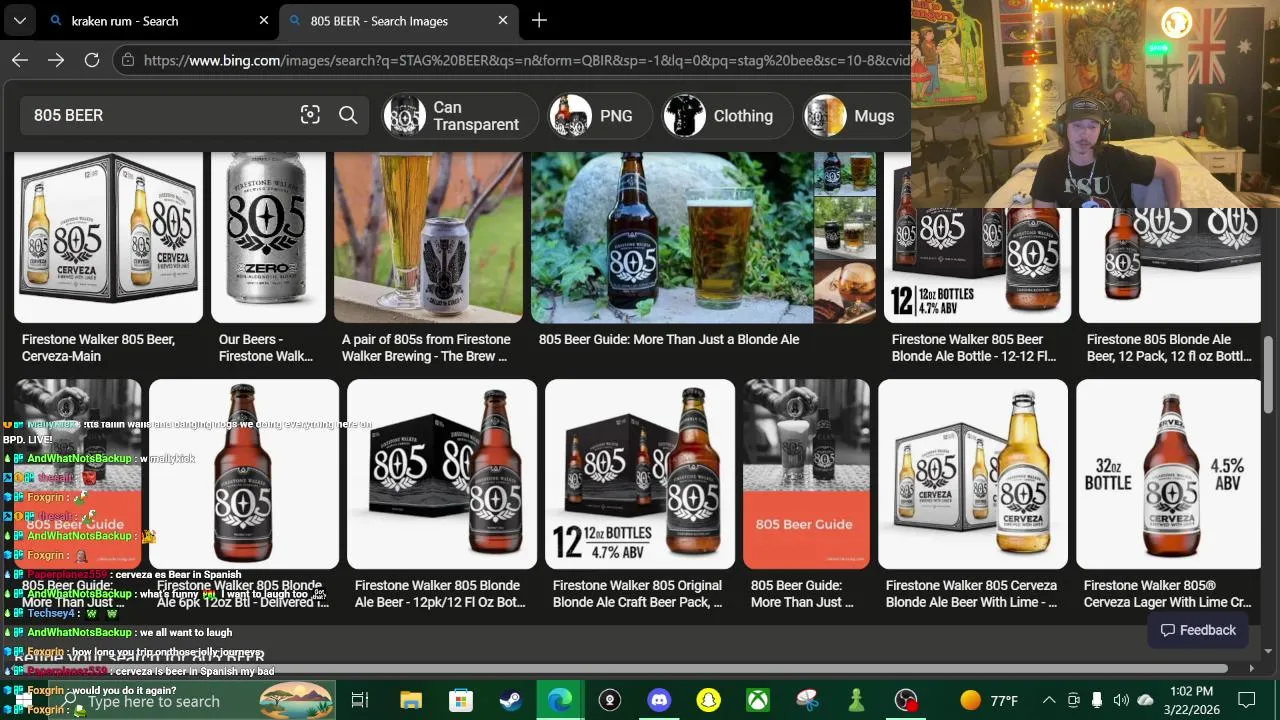Open volume control in system tray
Screen dimensions: 1280x720
(x=1121, y=700)
